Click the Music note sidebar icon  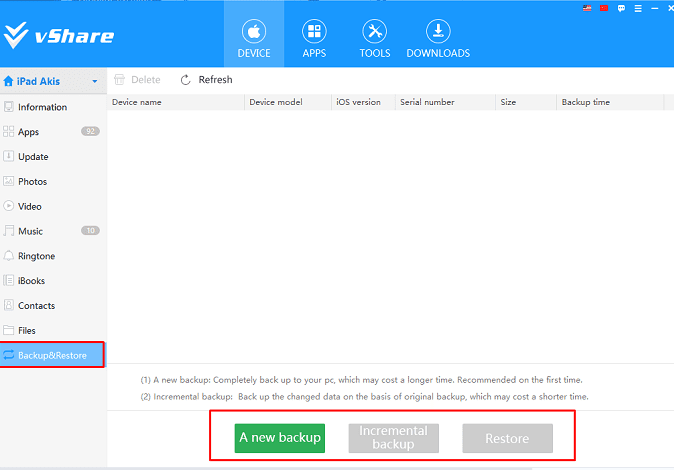[x=8, y=231]
